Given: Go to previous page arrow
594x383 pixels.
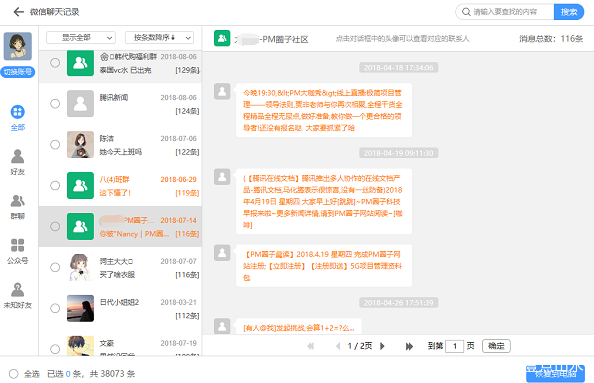Looking at the screenshot, I should tap(338, 346).
